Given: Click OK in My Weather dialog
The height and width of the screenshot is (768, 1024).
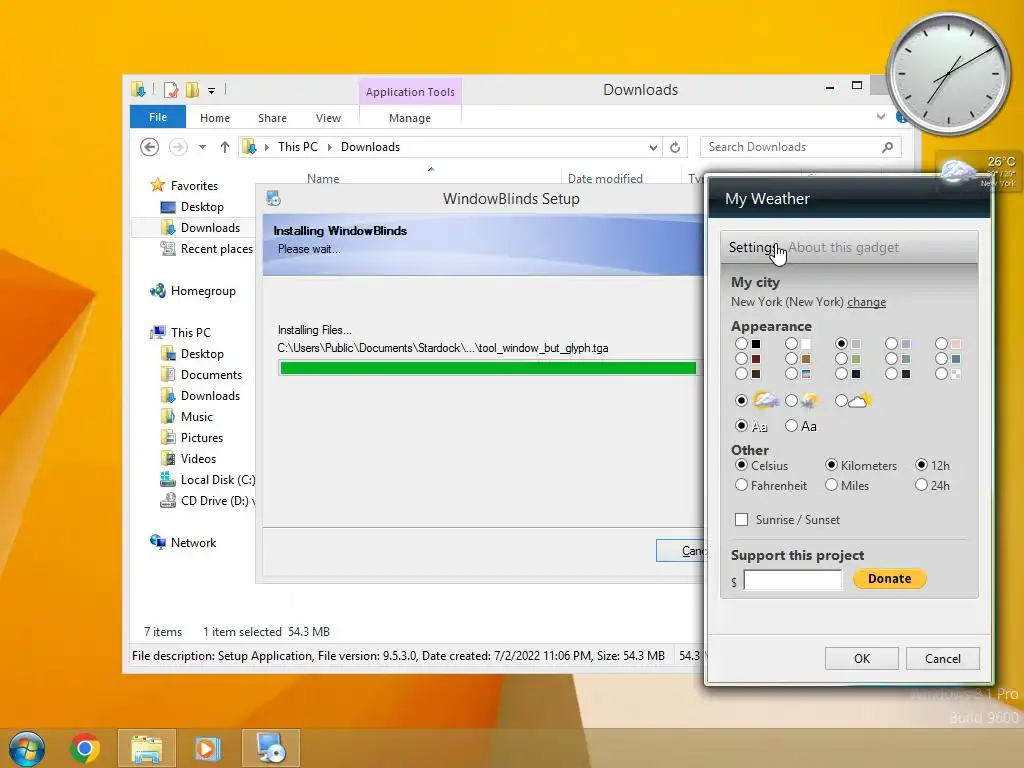Looking at the screenshot, I should point(862,658).
